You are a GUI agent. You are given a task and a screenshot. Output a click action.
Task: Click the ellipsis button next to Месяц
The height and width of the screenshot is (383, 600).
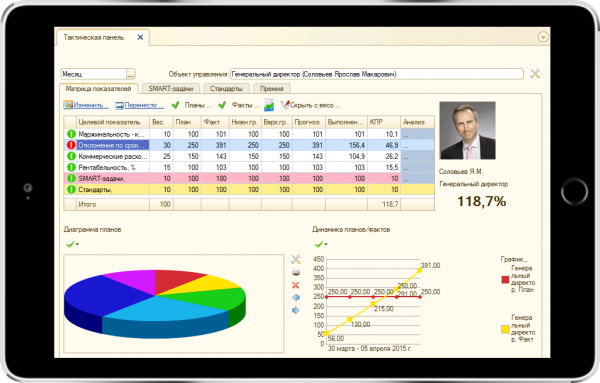click(131, 74)
